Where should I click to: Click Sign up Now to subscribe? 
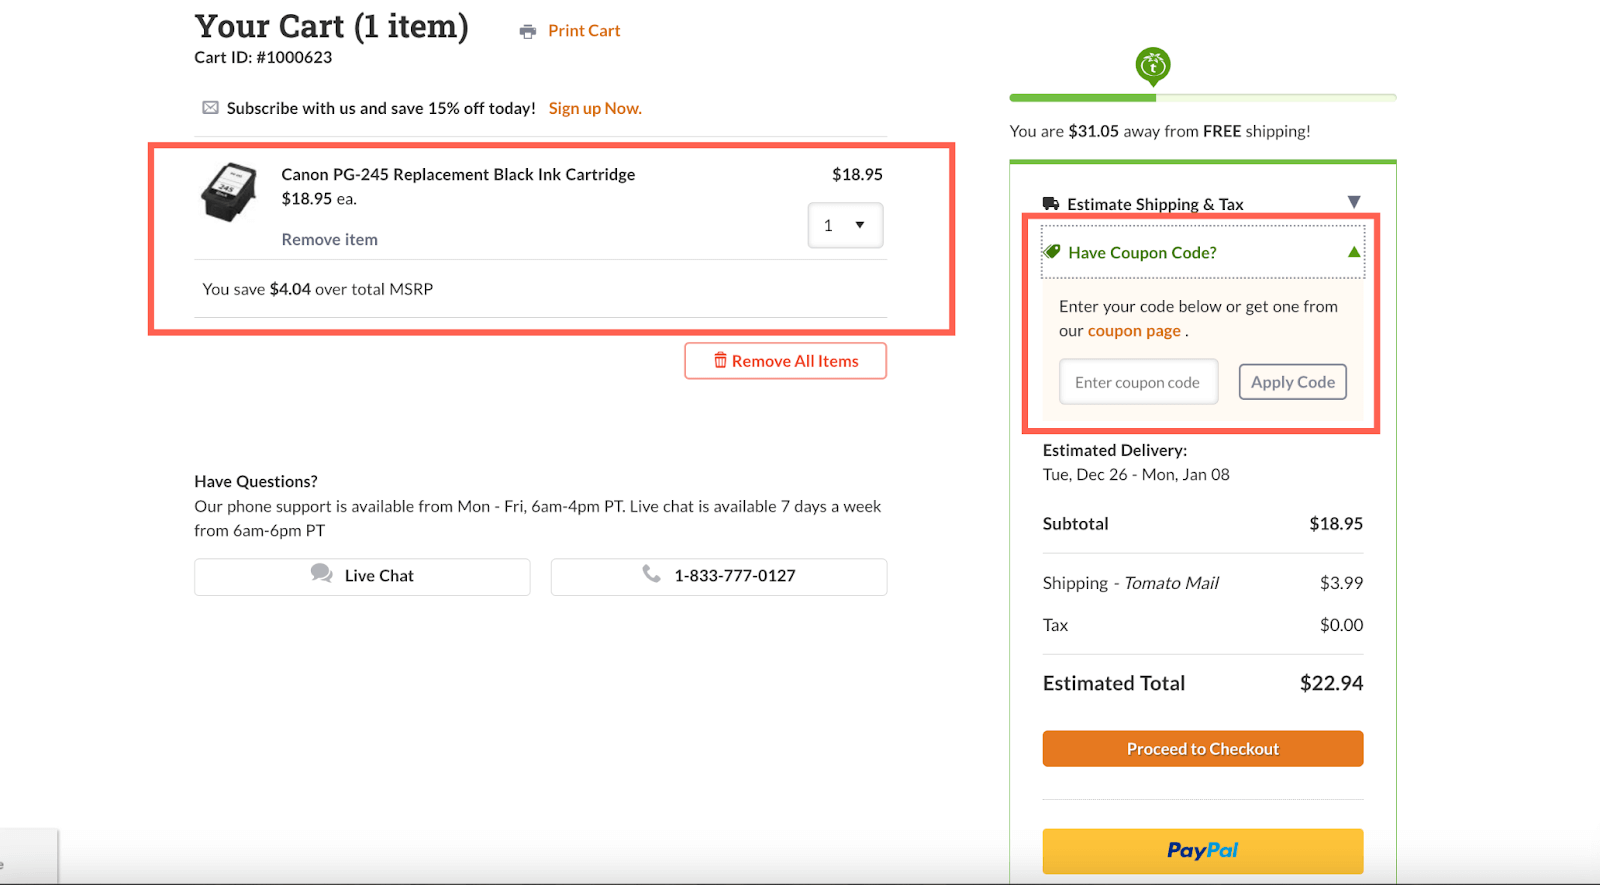594,107
